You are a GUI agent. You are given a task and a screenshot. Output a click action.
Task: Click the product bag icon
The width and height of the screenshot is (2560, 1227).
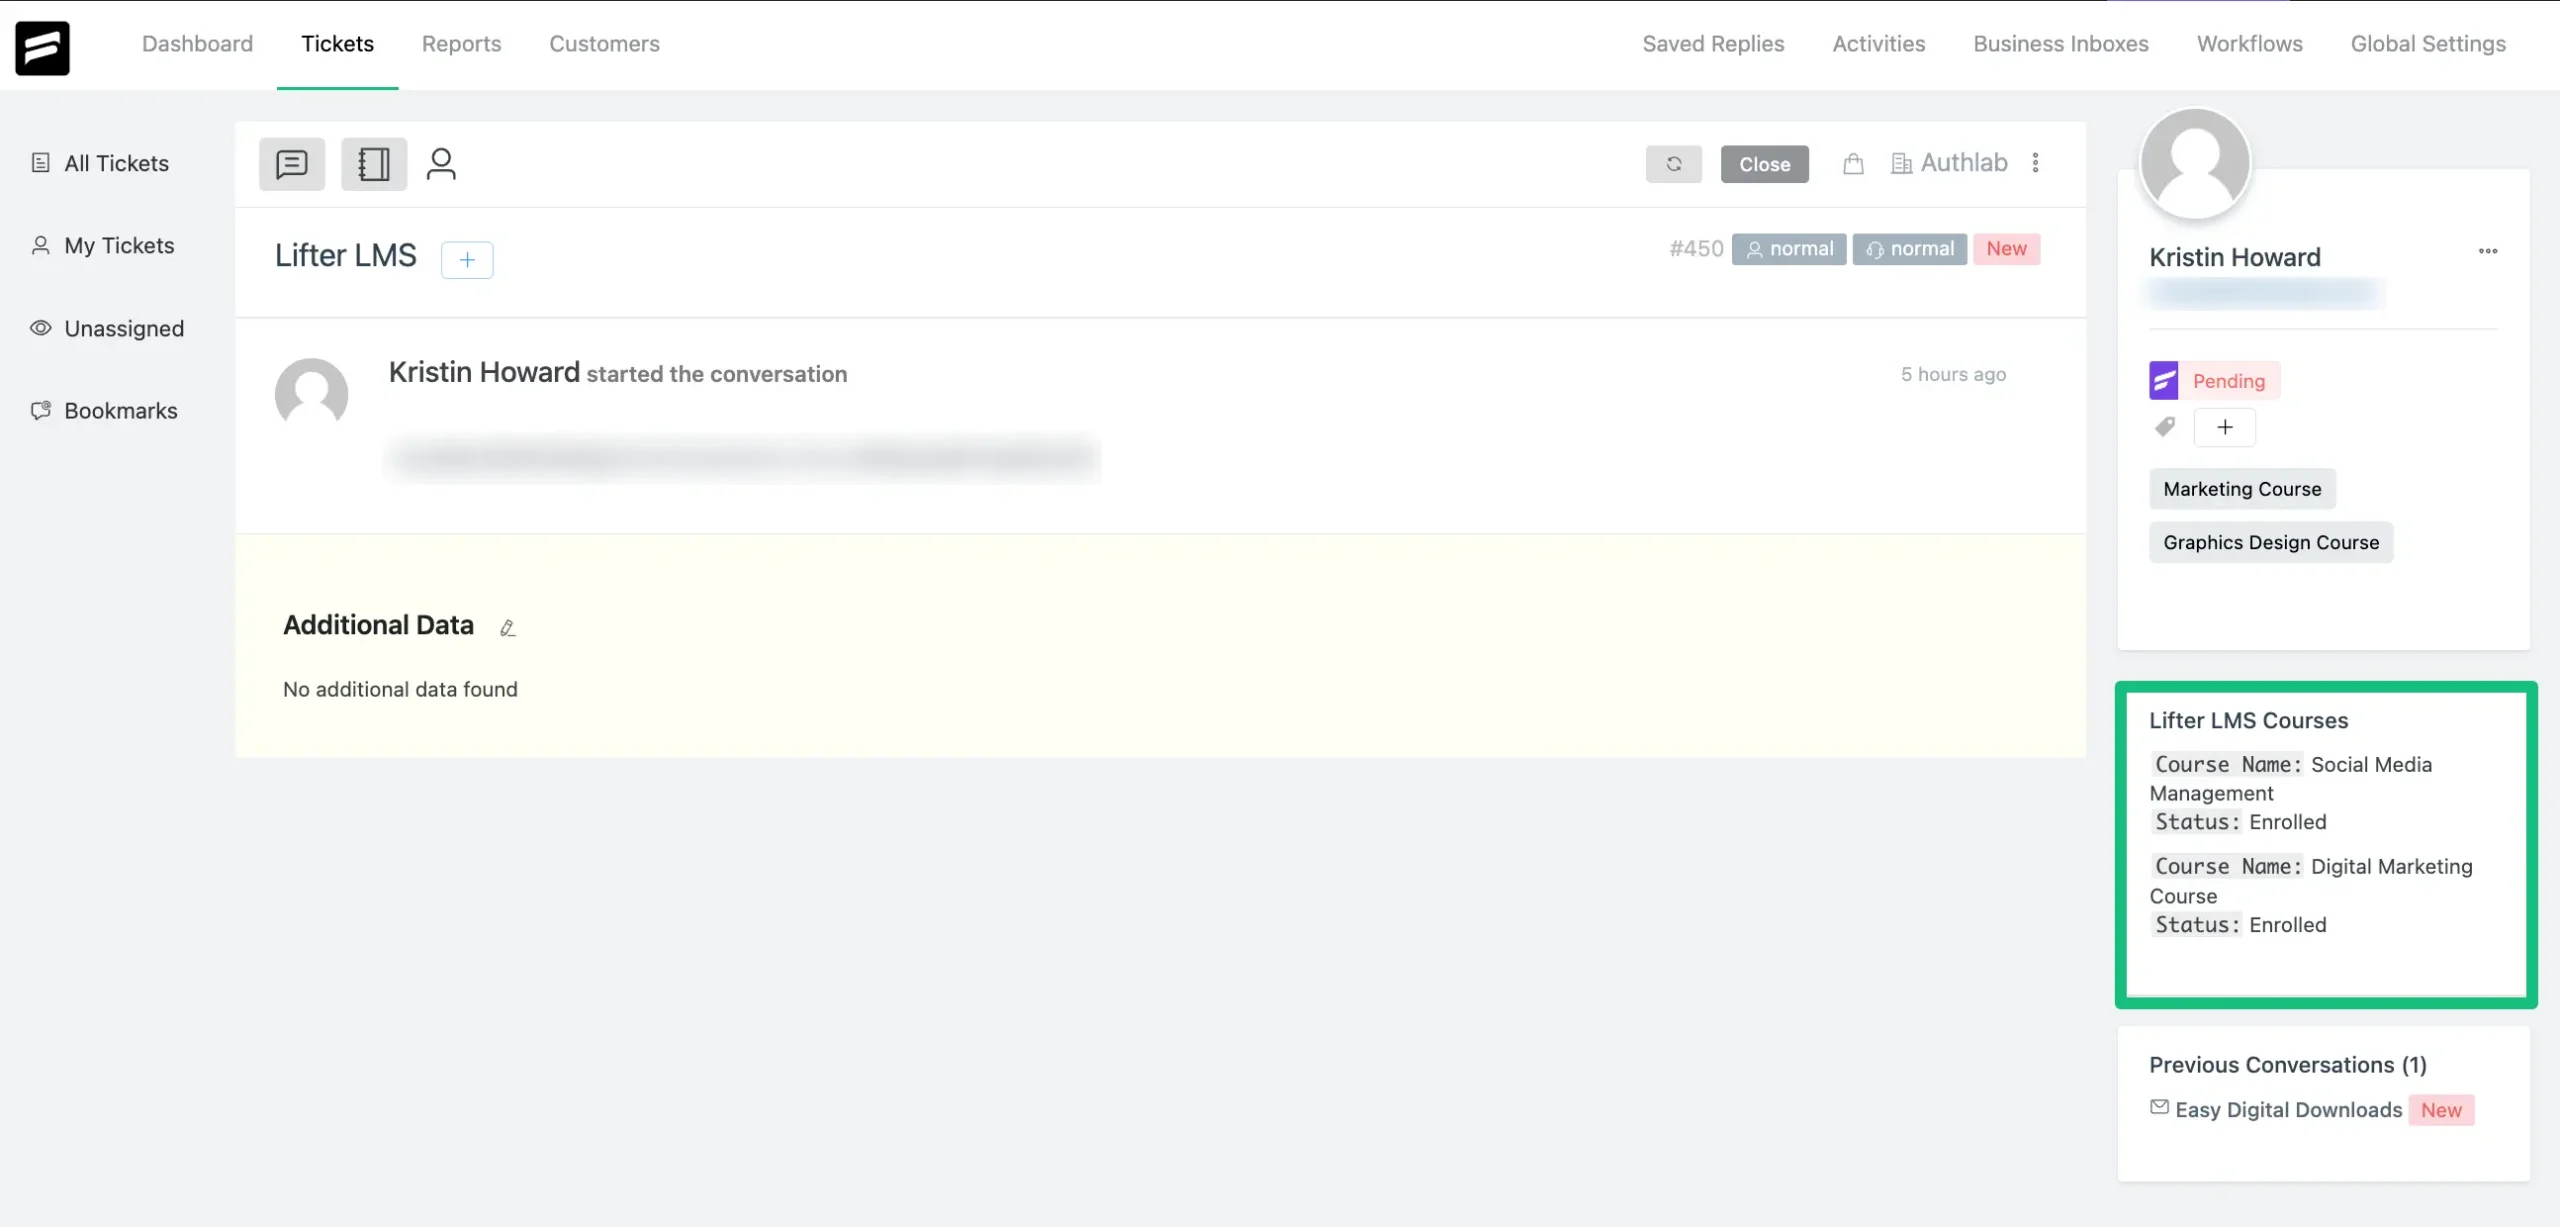[1853, 164]
